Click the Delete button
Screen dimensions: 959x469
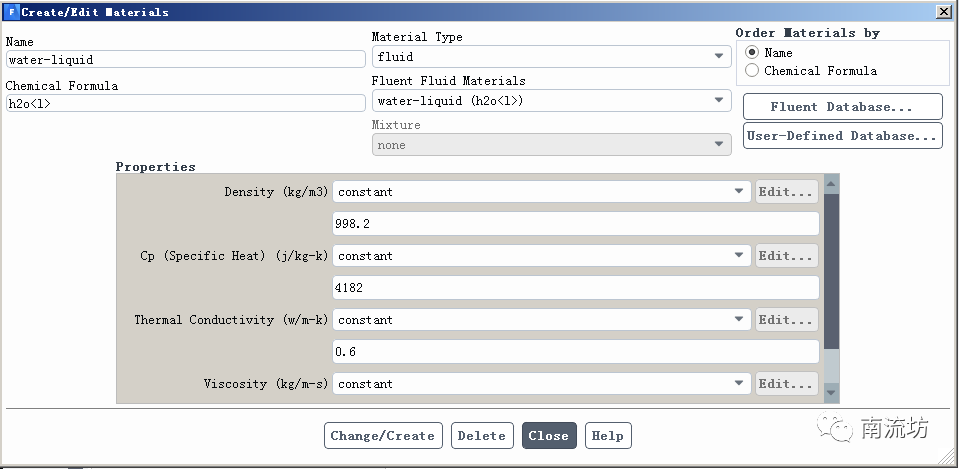tap(482, 436)
